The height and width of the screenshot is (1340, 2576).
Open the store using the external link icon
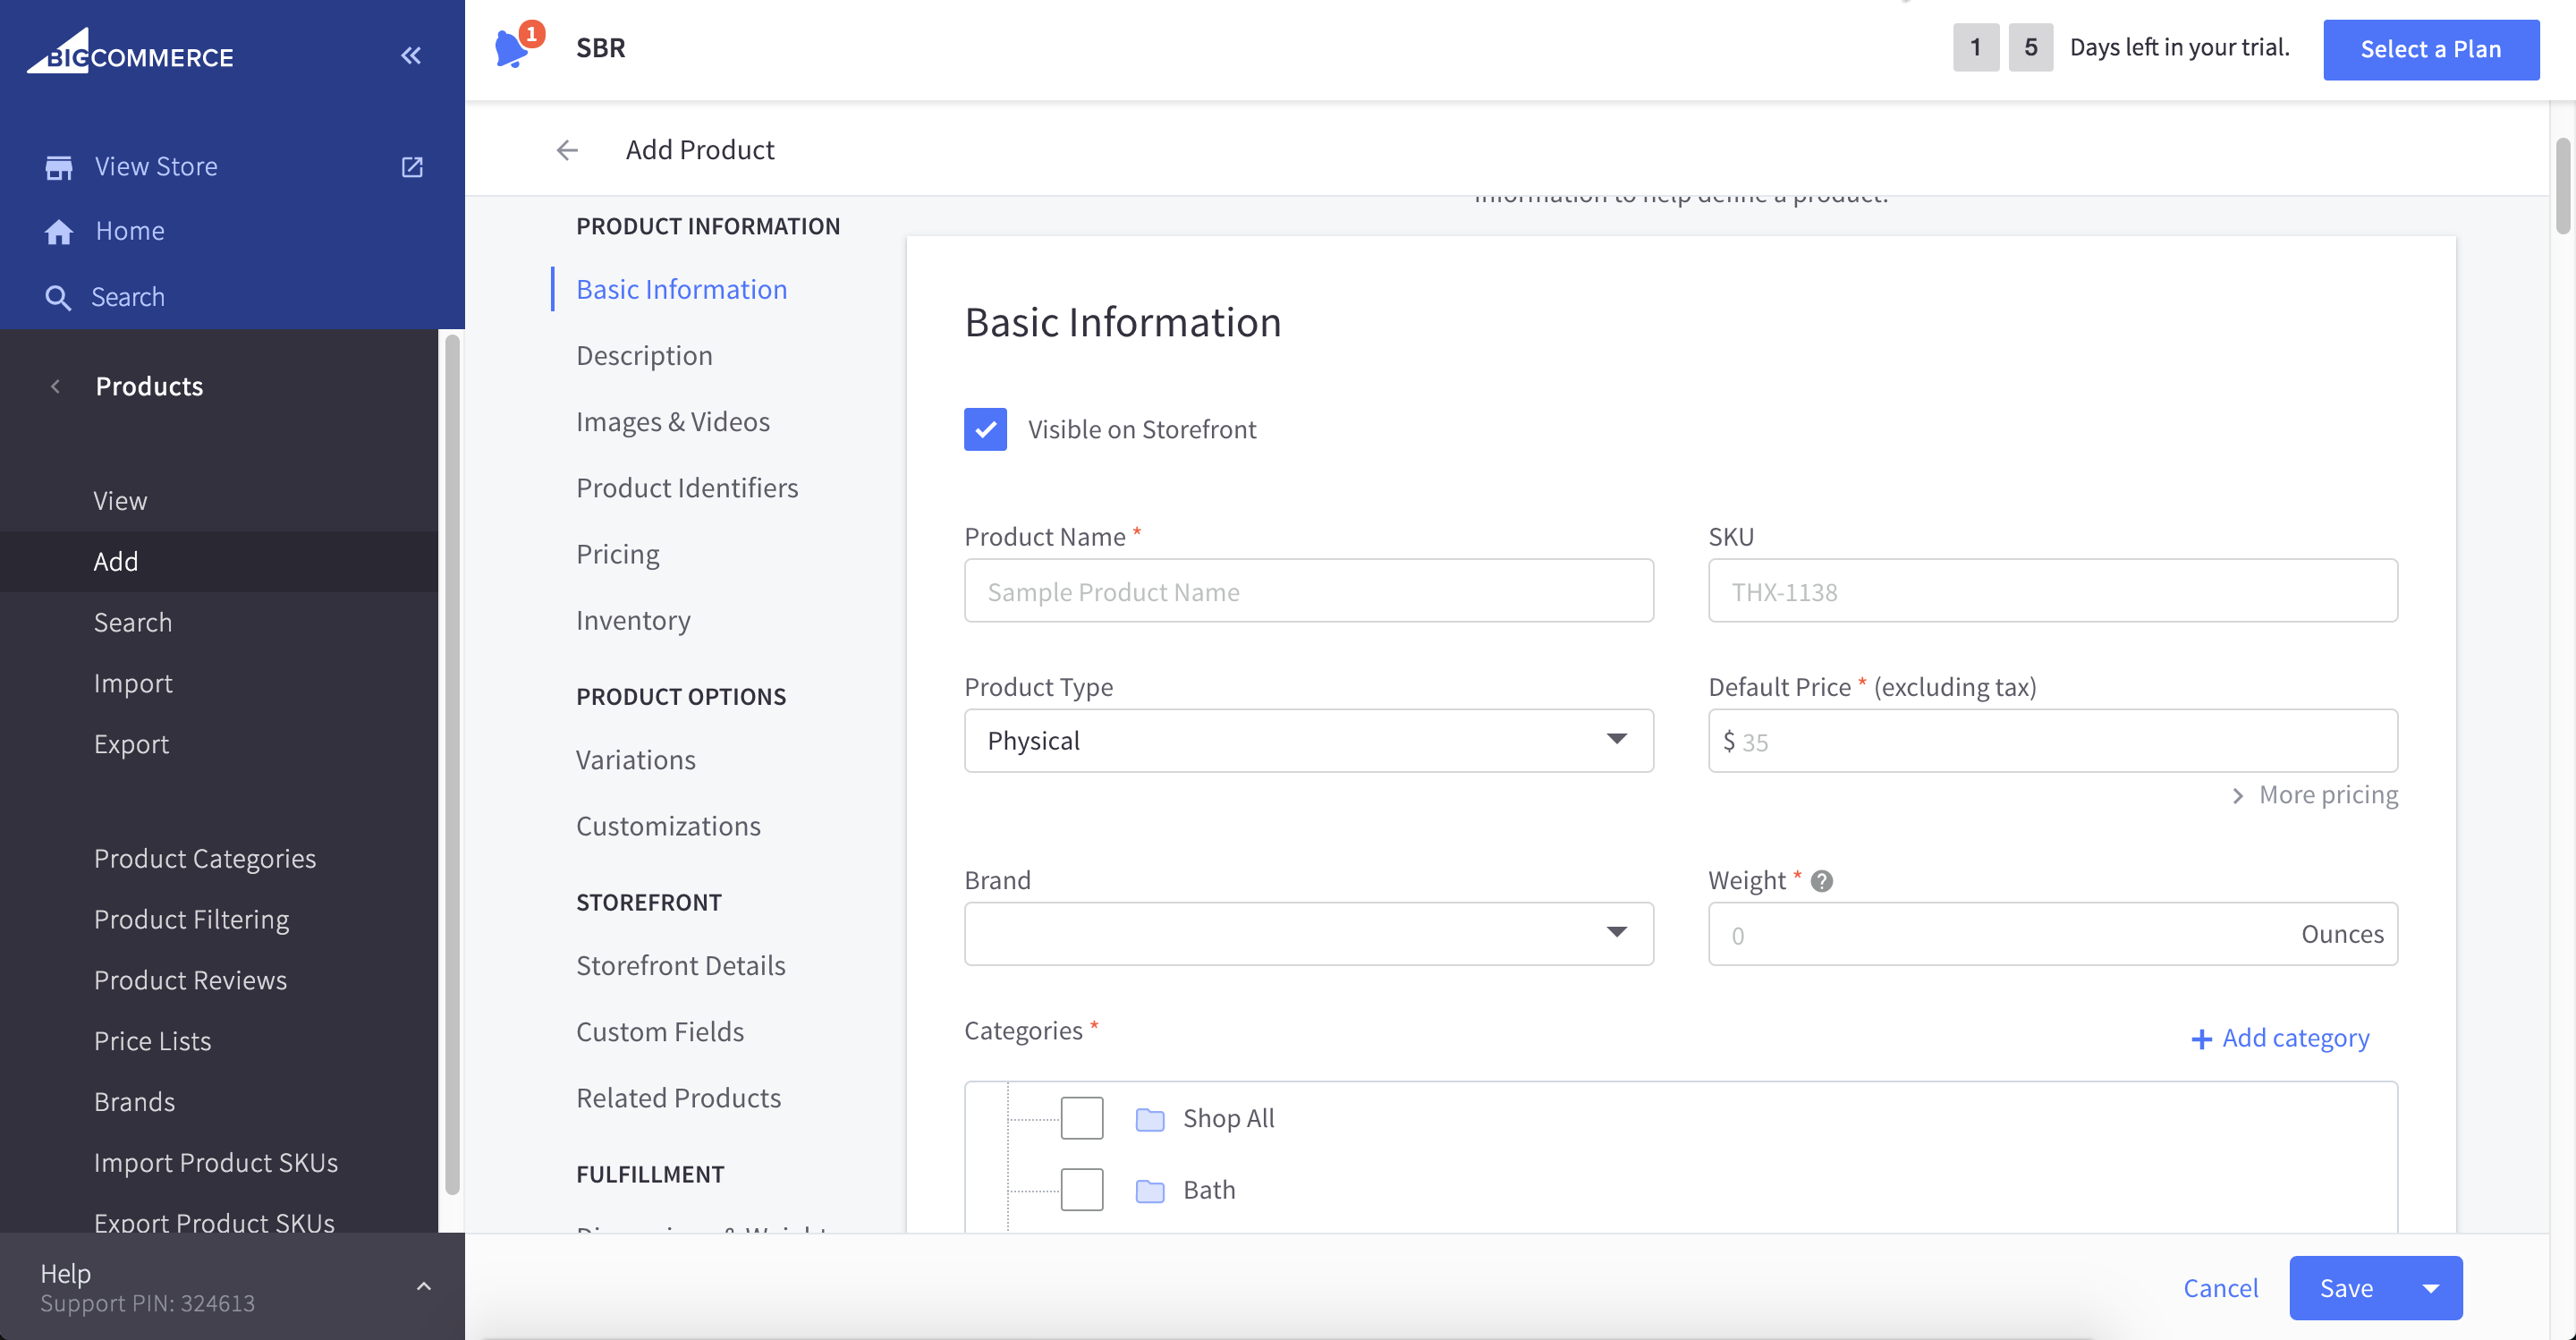click(412, 167)
